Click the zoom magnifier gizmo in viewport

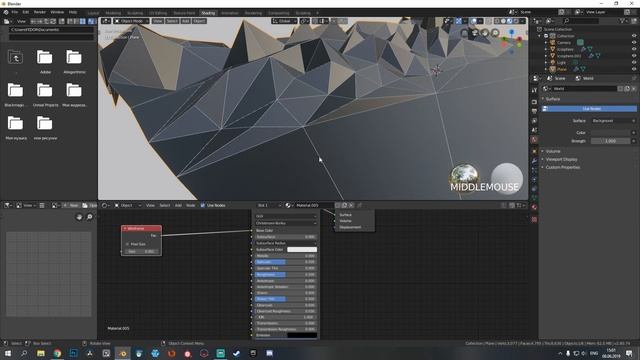495,33
